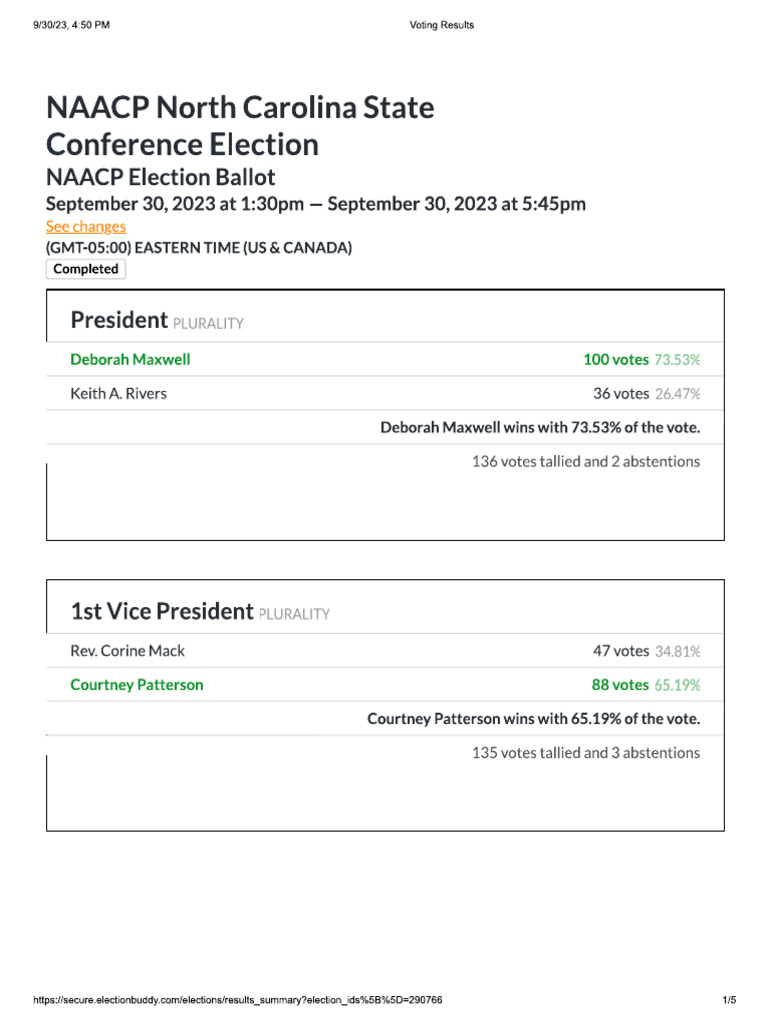This screenshot has width=768, height=1024.
Task: Click the 36 votes figure for Rivers
Action: (x=621, y=393)
